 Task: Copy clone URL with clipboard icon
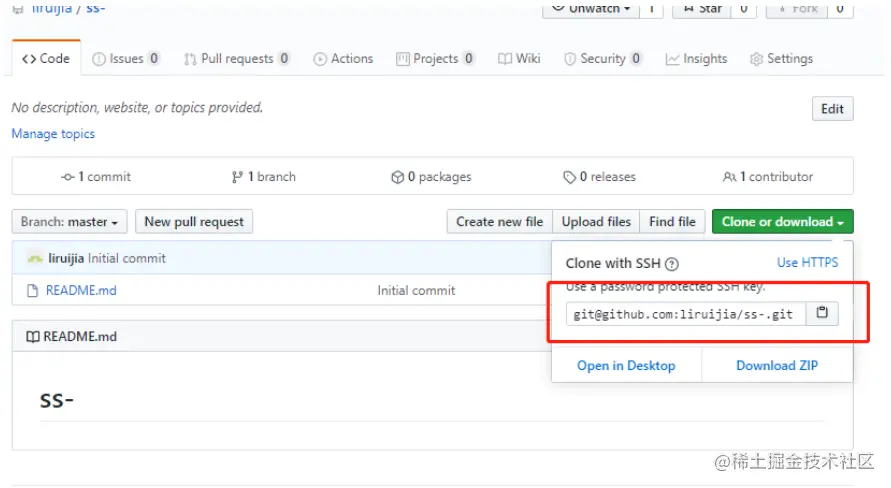[822, 313]
